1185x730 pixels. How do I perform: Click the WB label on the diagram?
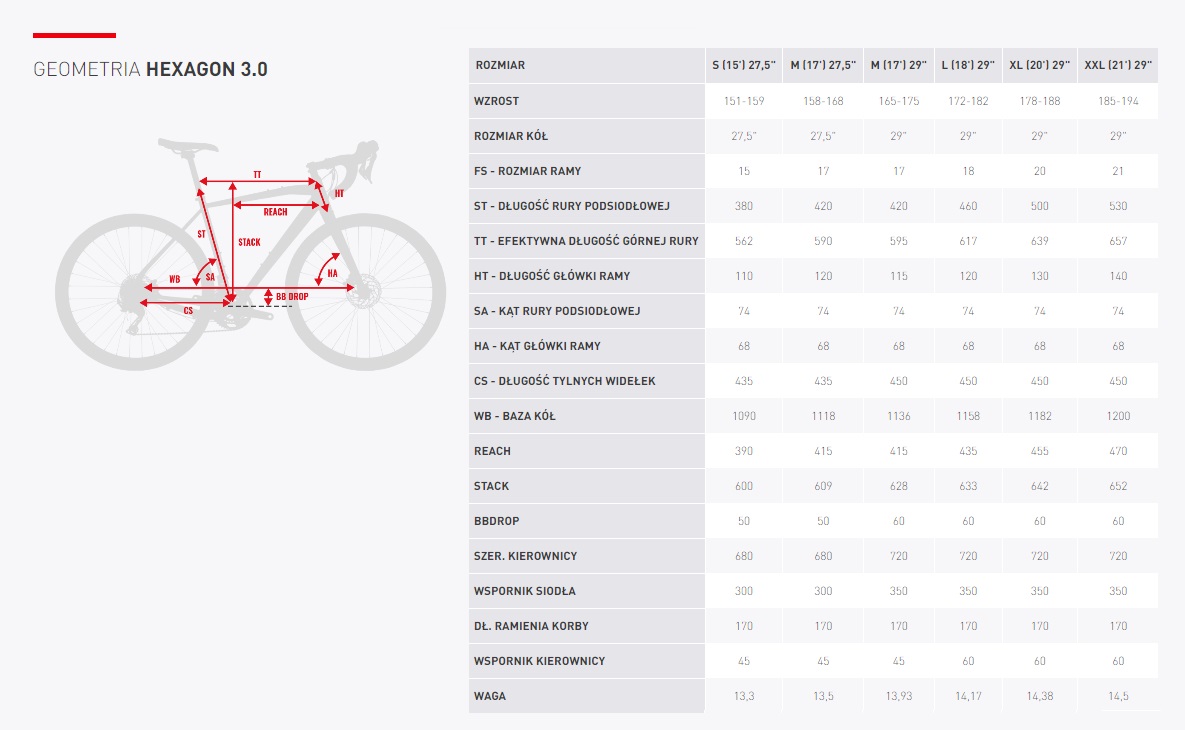pyautogui.click(x=175, y=279)
